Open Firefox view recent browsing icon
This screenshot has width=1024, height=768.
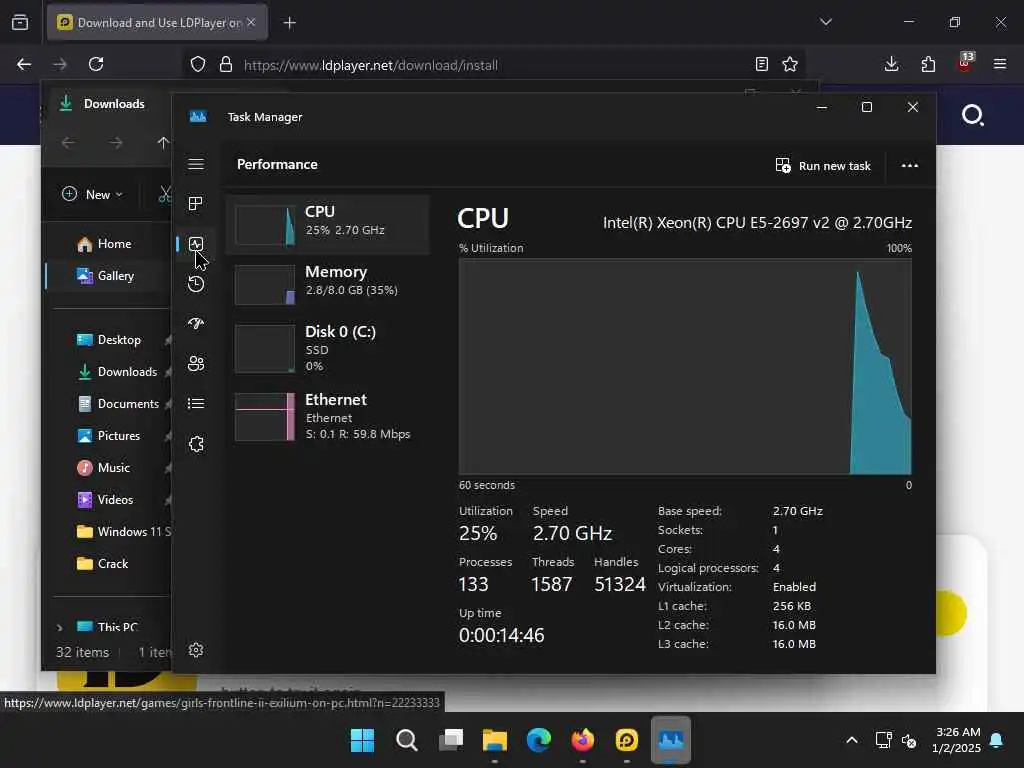20,22
